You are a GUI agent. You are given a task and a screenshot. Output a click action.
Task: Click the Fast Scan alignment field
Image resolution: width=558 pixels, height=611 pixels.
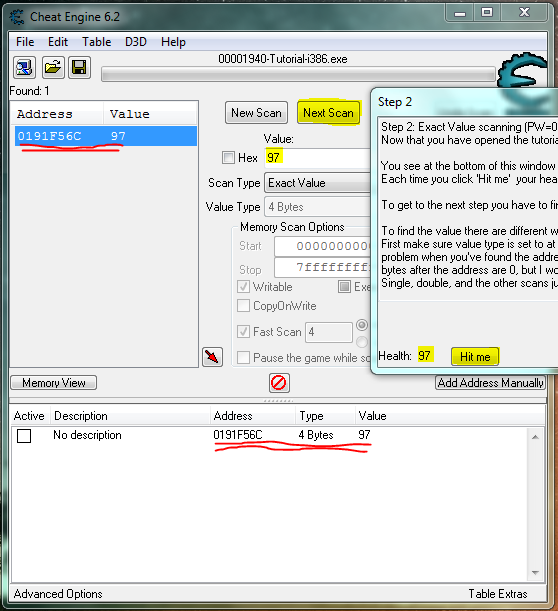(x=329, y=332)
